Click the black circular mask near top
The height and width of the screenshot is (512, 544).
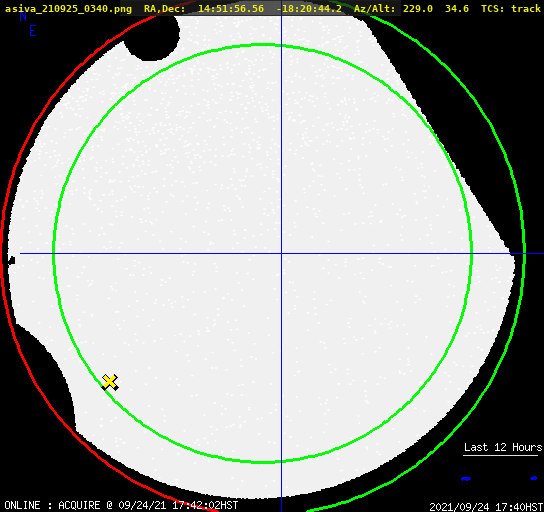pos(152,36)
